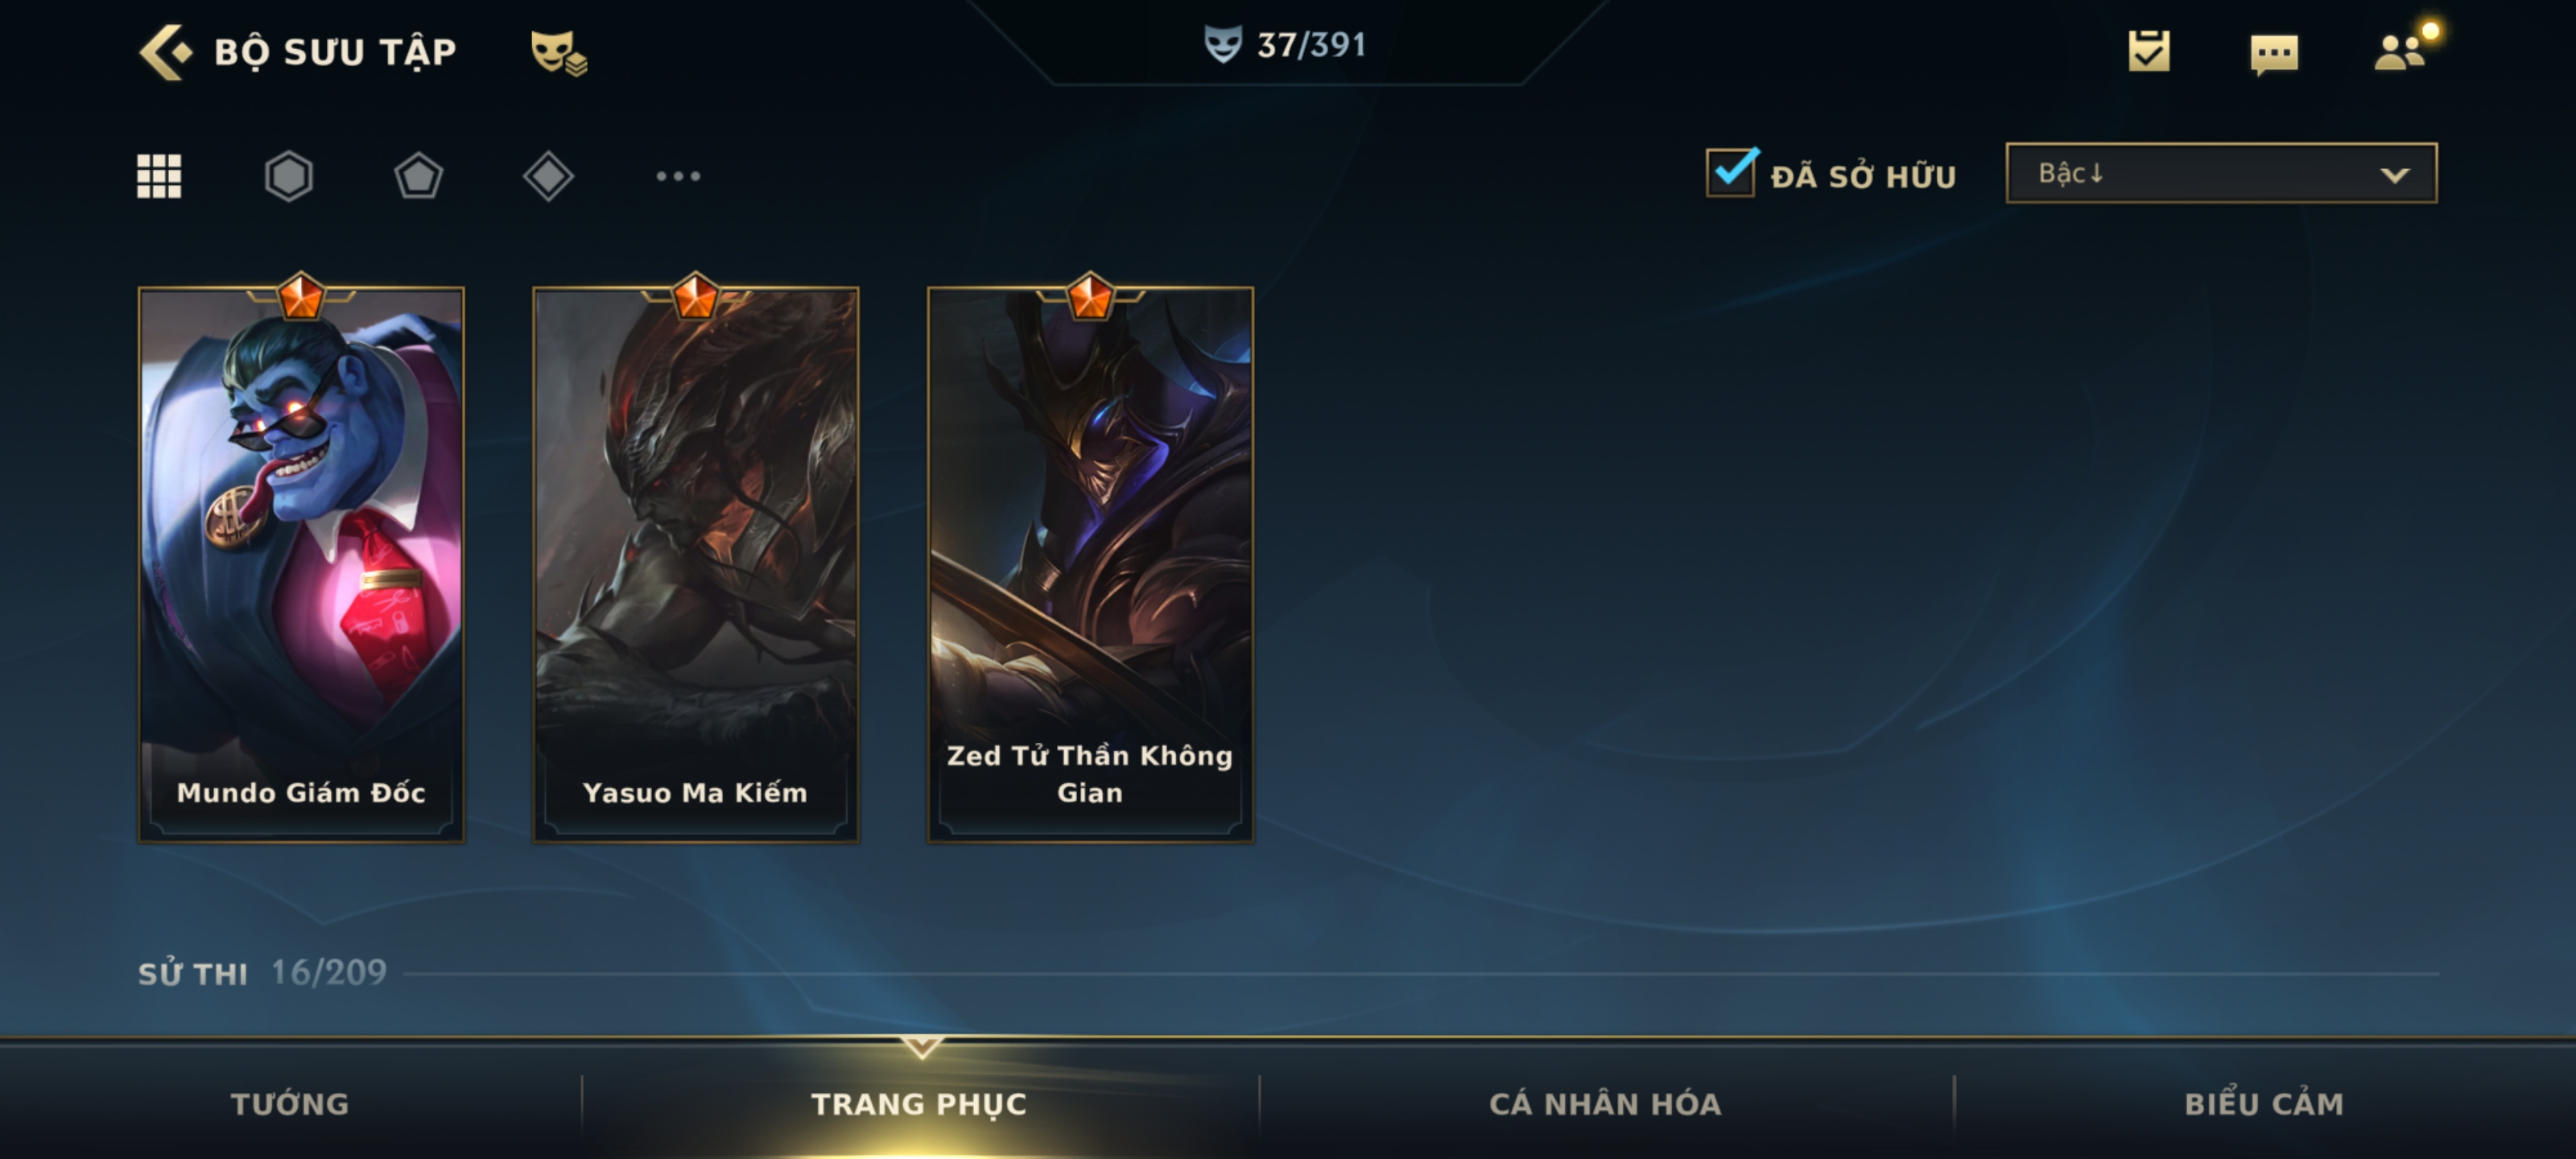Select the all skins grid filter icon
The width and height of the screenshot is (2576, 1159).
(x=159, y=176)
